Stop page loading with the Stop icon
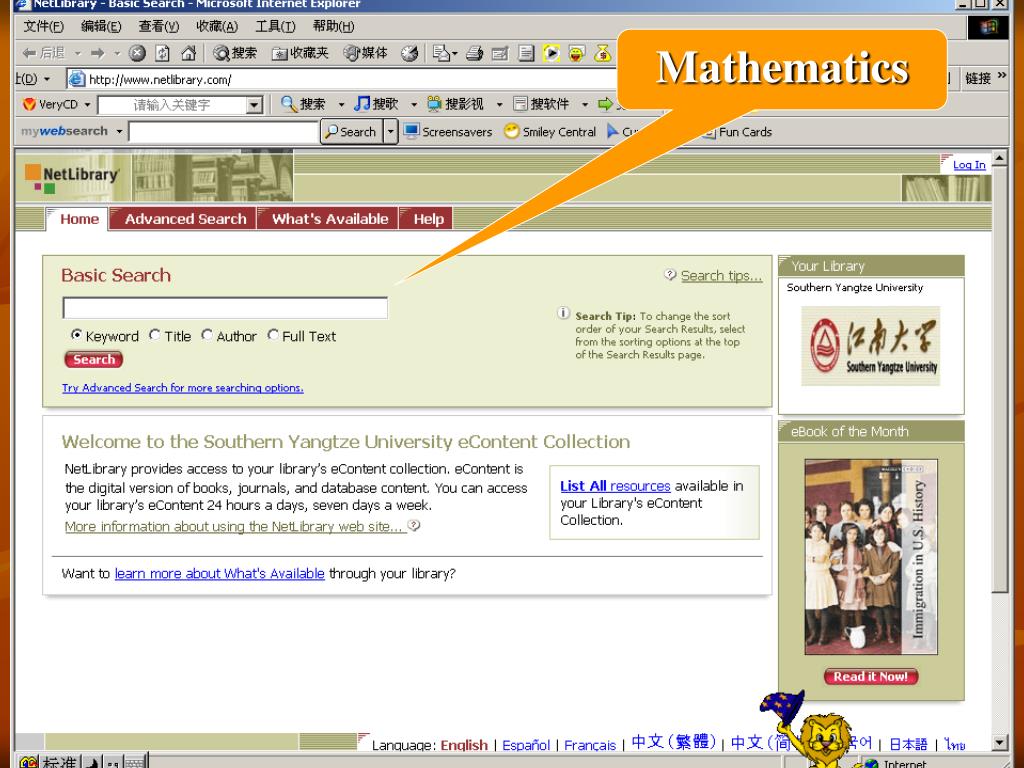Screen dimensions: 1024x768 136,53
